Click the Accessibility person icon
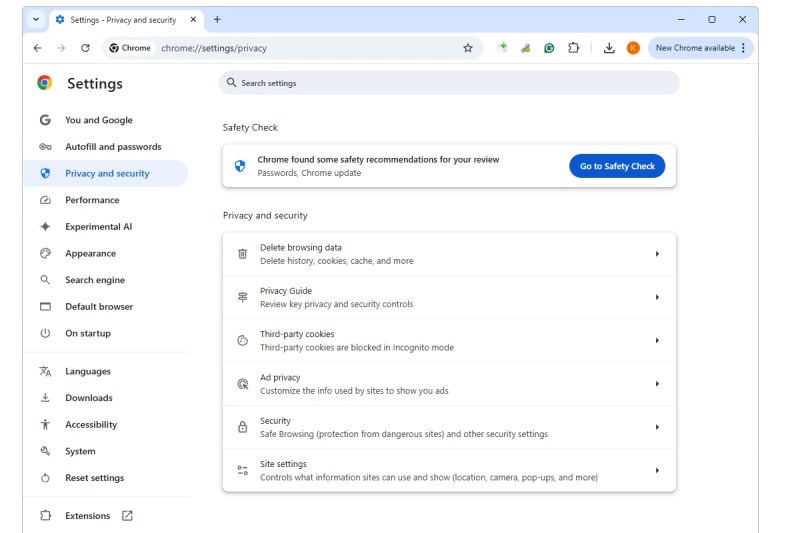The image size is (800, 533). 45,424
